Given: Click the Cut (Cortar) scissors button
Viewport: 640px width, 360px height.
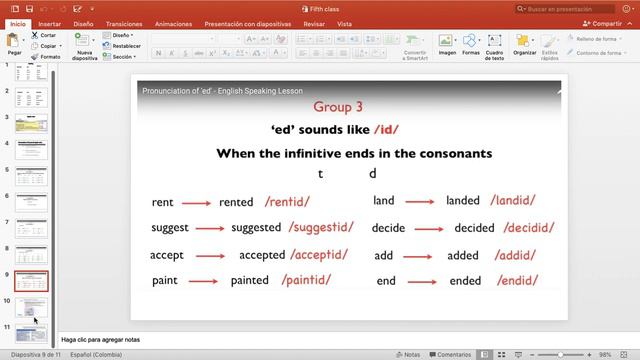Looking at the screenshot, I should tap(44, 35).
